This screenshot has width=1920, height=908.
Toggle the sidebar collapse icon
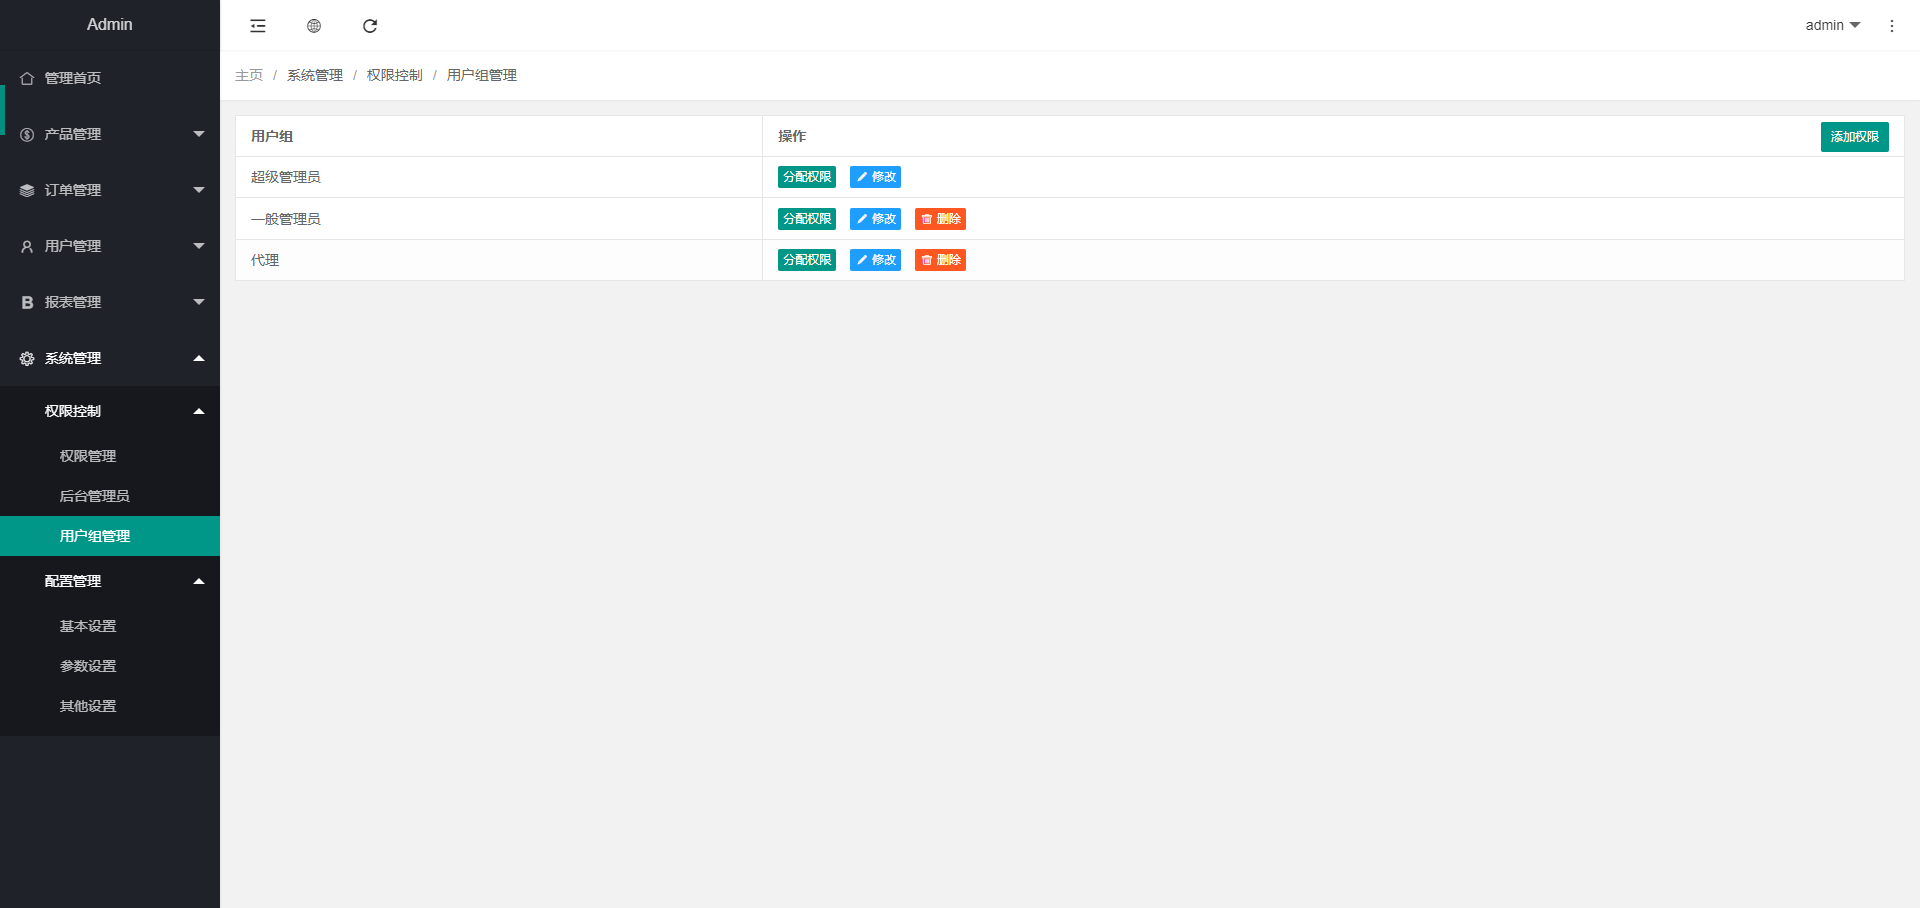point(258,26)
